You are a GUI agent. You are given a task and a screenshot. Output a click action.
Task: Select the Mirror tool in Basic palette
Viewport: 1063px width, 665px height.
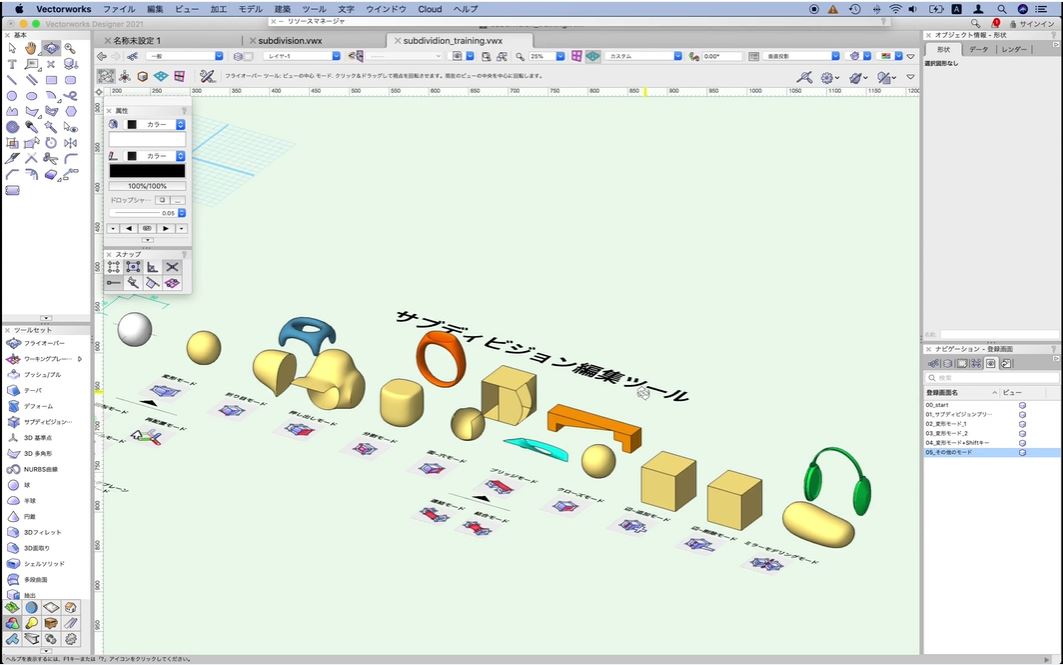tap(71, 142)
